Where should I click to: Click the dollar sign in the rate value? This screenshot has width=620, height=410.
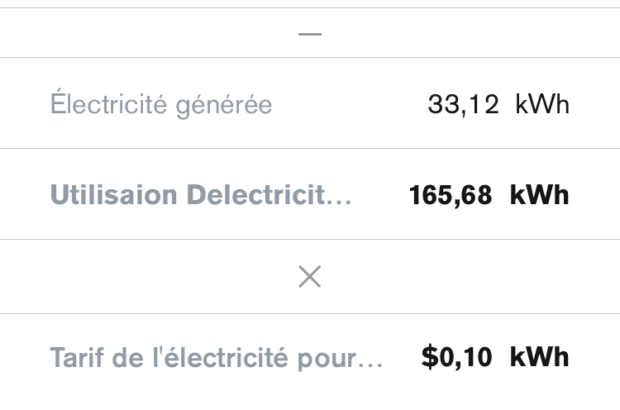[x=429, y=358]
